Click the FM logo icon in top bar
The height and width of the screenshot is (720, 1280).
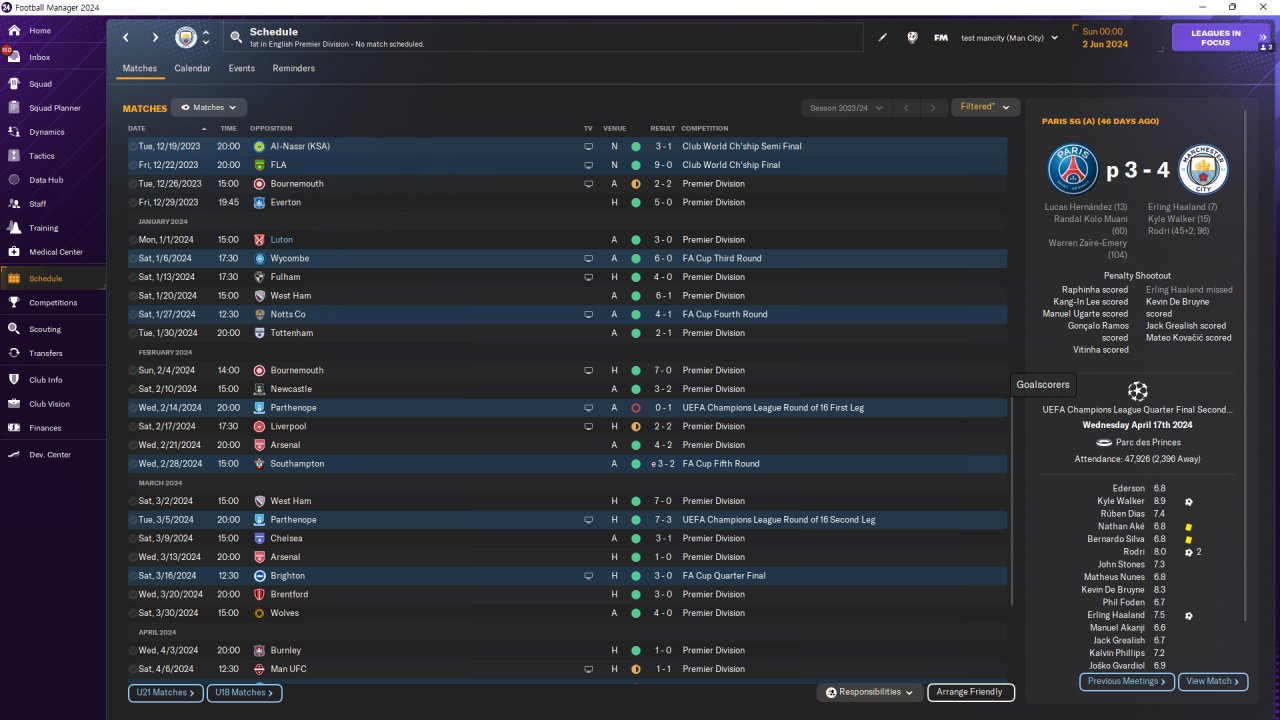(941, 38)
